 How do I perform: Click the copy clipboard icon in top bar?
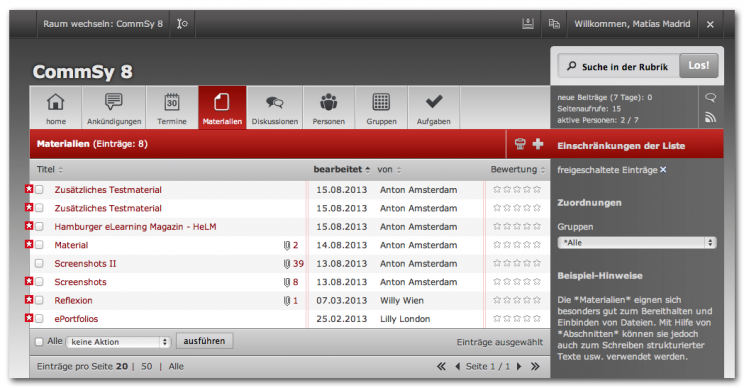[554, 24]
